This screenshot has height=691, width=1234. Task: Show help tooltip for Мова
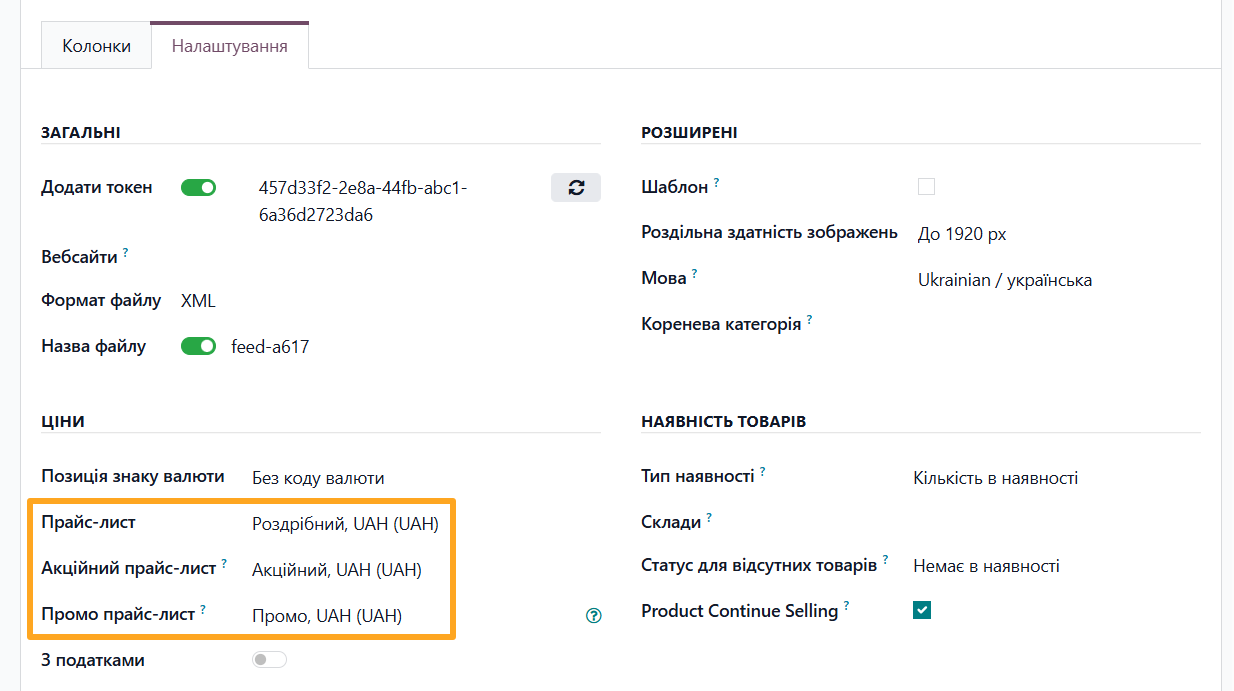click(x=695, y=273)
